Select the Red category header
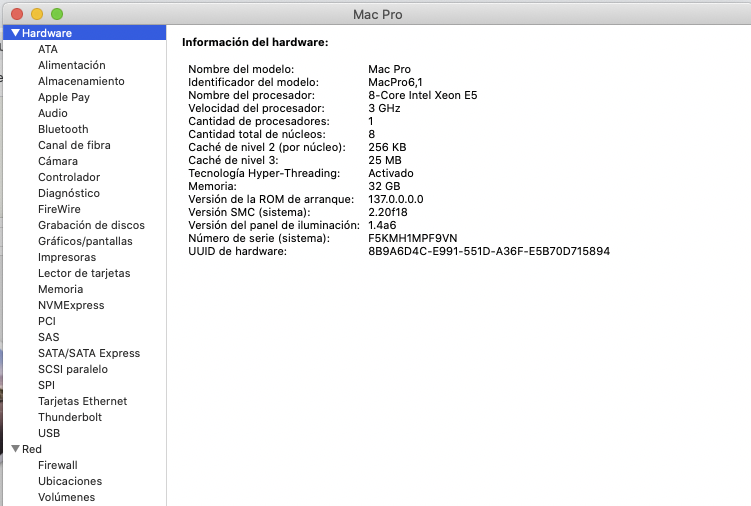This screenshot has height=506, width=751. click(x=32, y=449)
